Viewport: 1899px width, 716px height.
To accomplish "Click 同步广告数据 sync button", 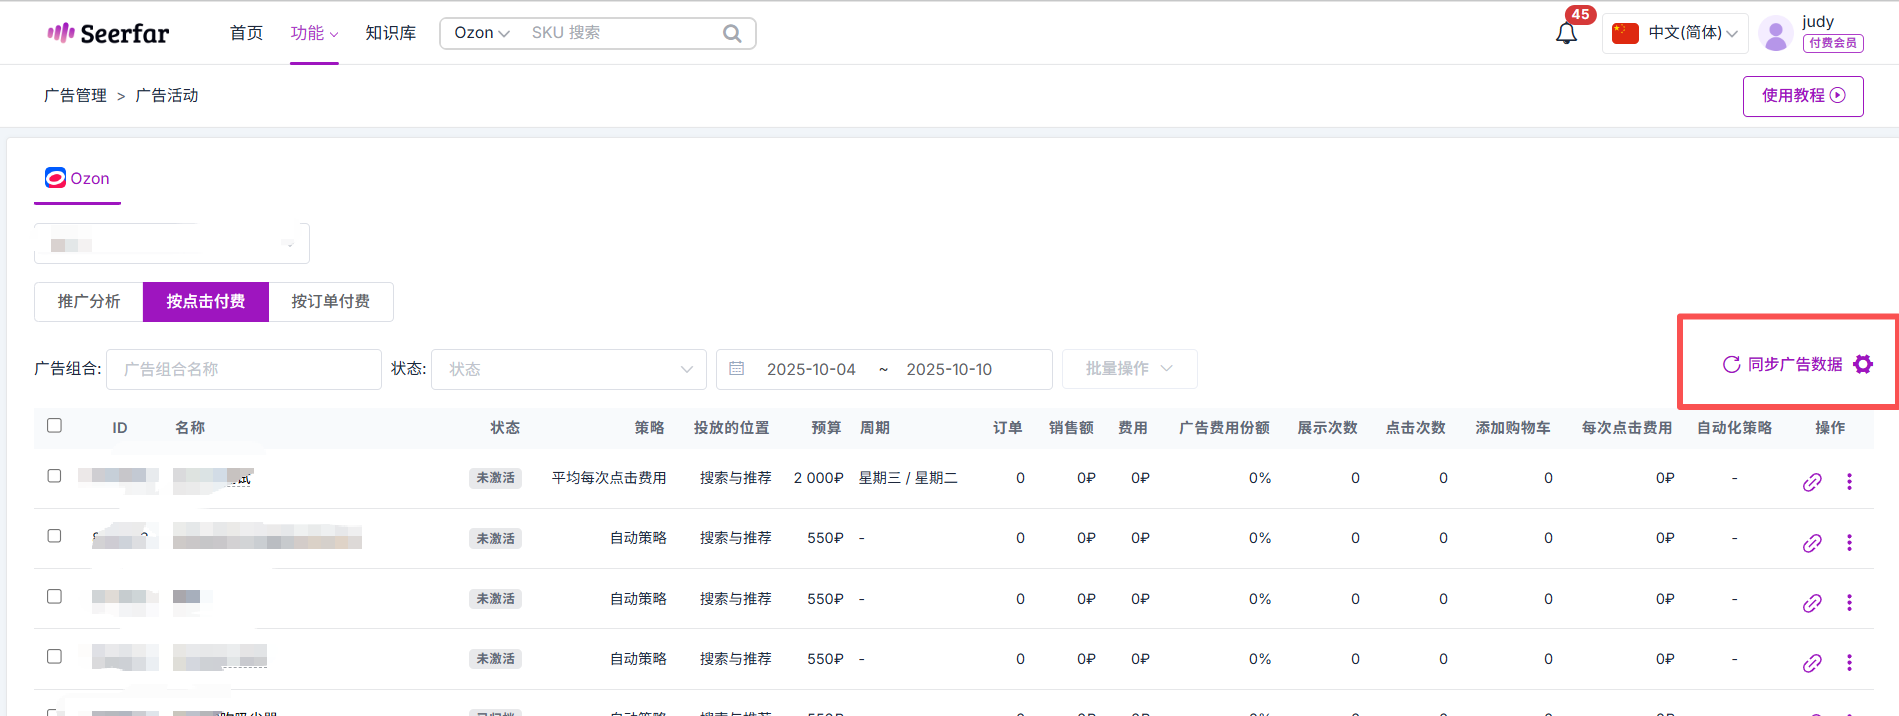I will 1783,364.
